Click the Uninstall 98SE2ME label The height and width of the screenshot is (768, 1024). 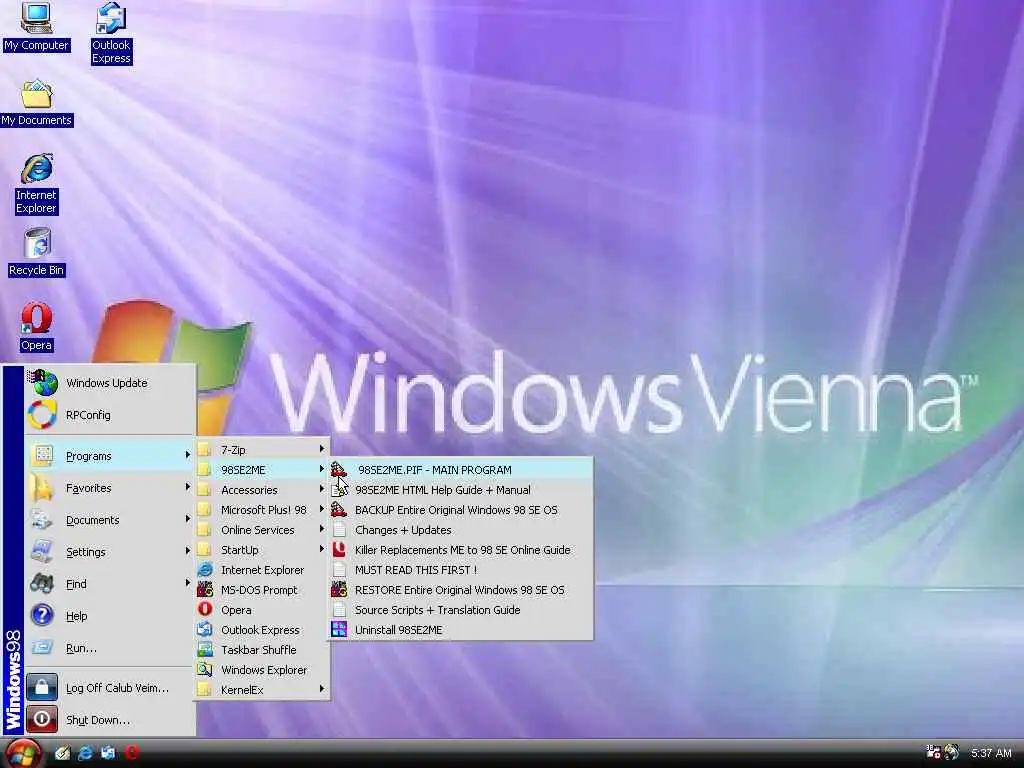click(398, 630)
